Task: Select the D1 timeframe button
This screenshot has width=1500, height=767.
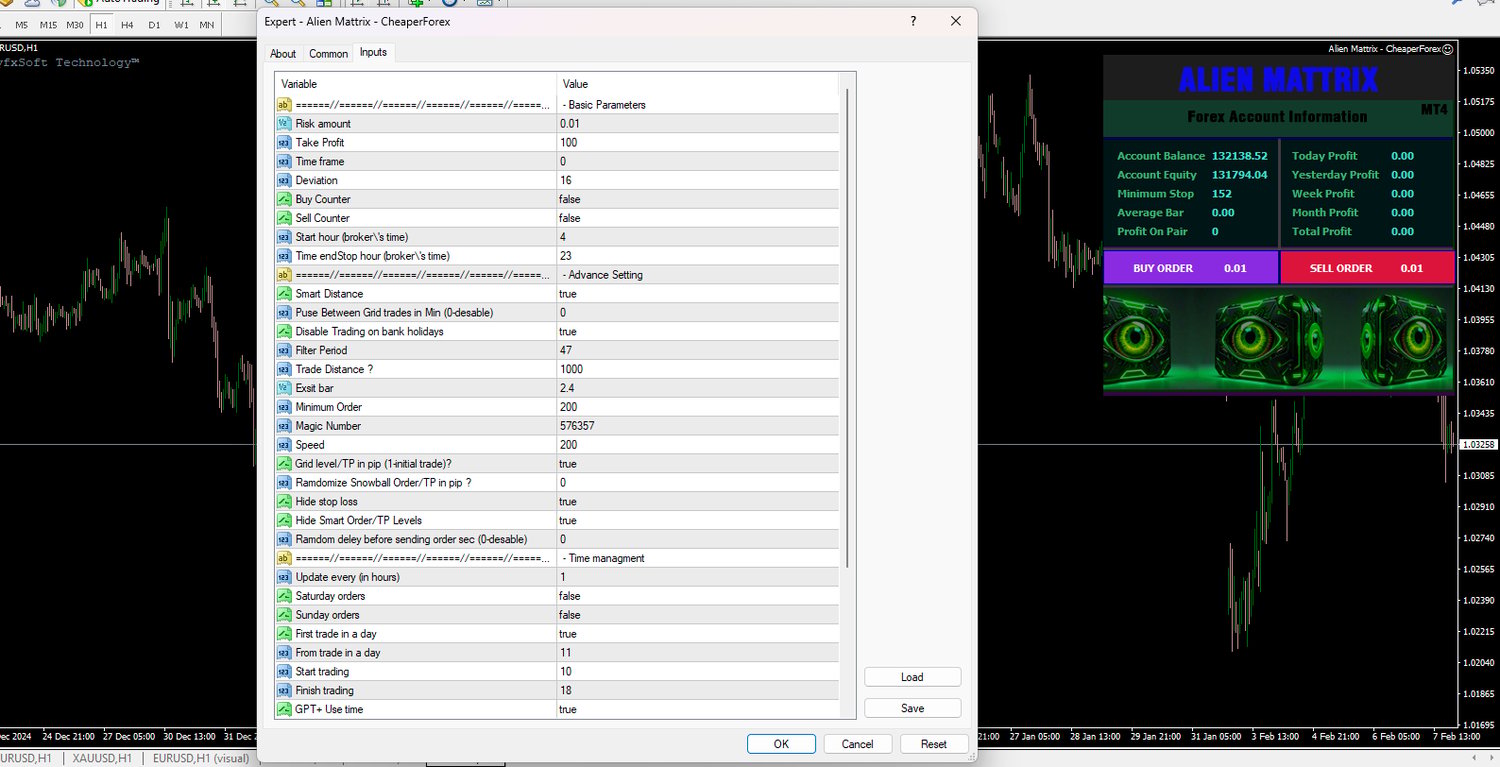Action: 154,25
